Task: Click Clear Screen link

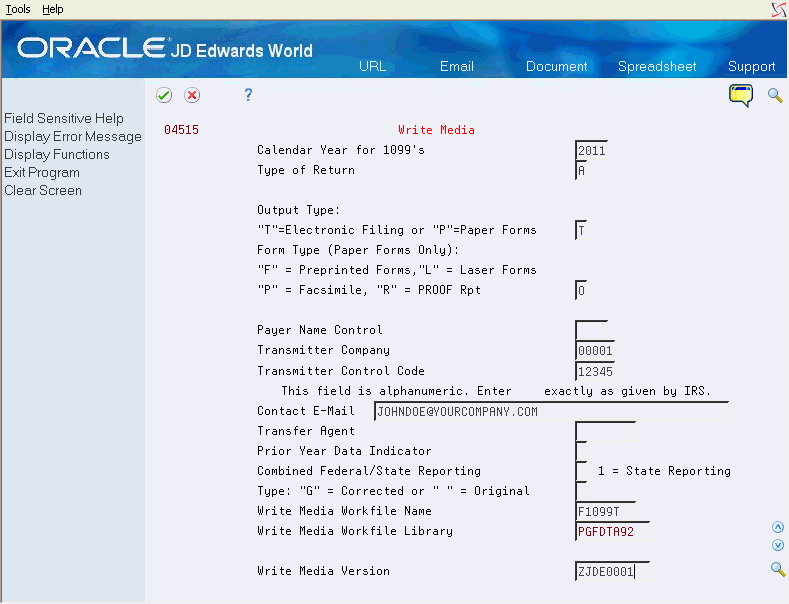Action: (43, 191)
